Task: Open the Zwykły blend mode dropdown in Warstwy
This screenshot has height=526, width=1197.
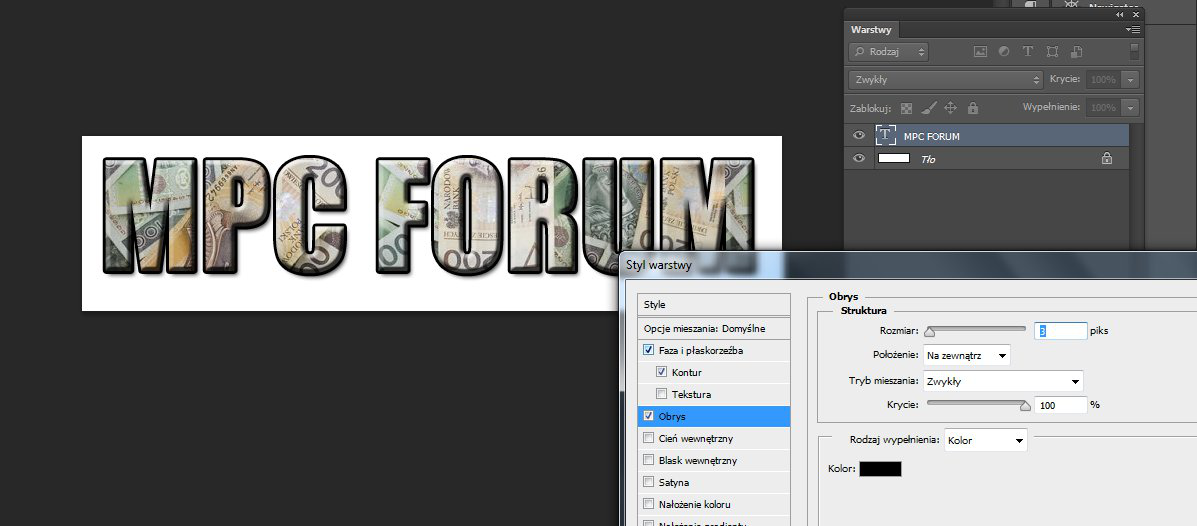Action: [946, 79]
